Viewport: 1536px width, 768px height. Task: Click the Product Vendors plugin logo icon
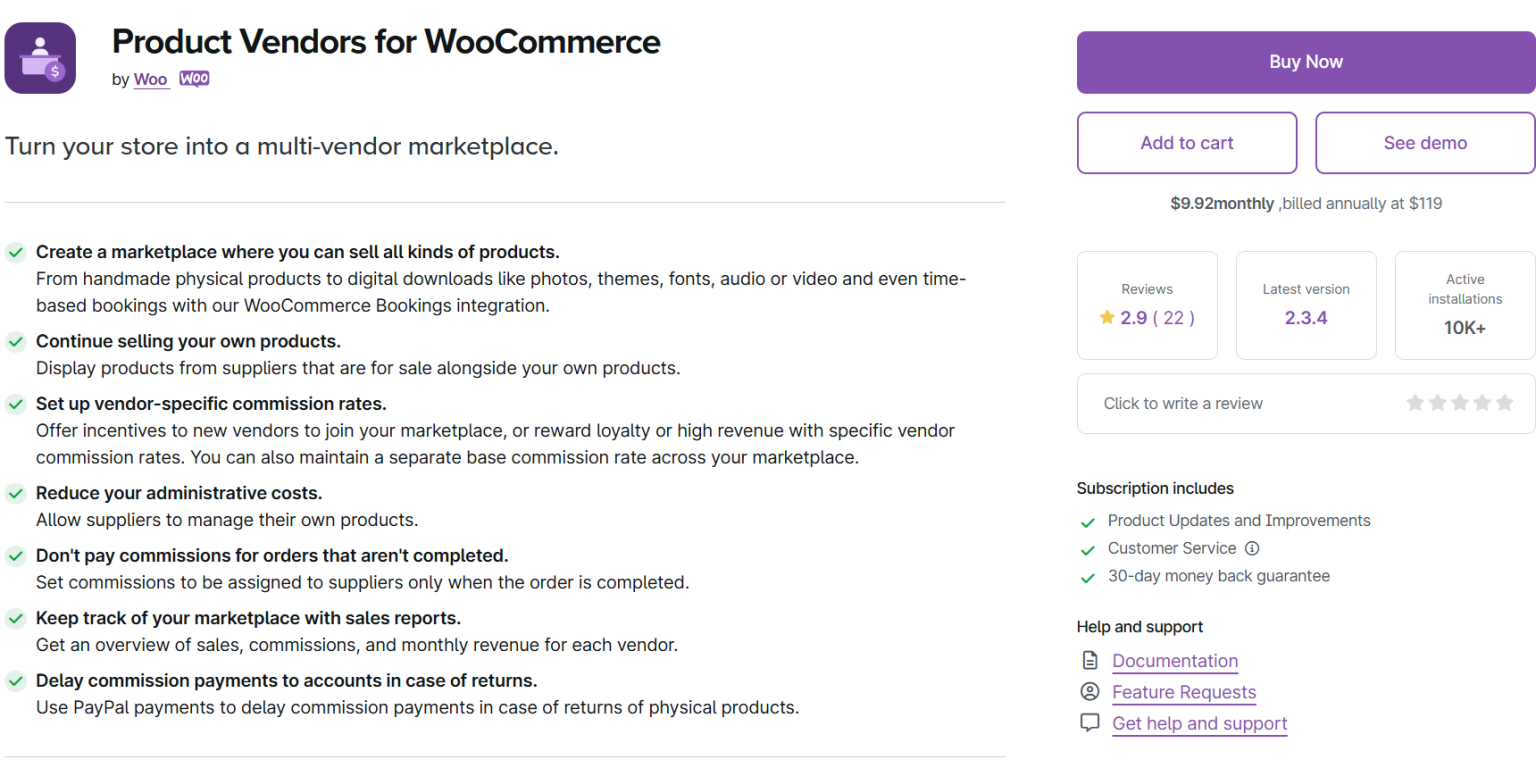click(x=40, y=57)
